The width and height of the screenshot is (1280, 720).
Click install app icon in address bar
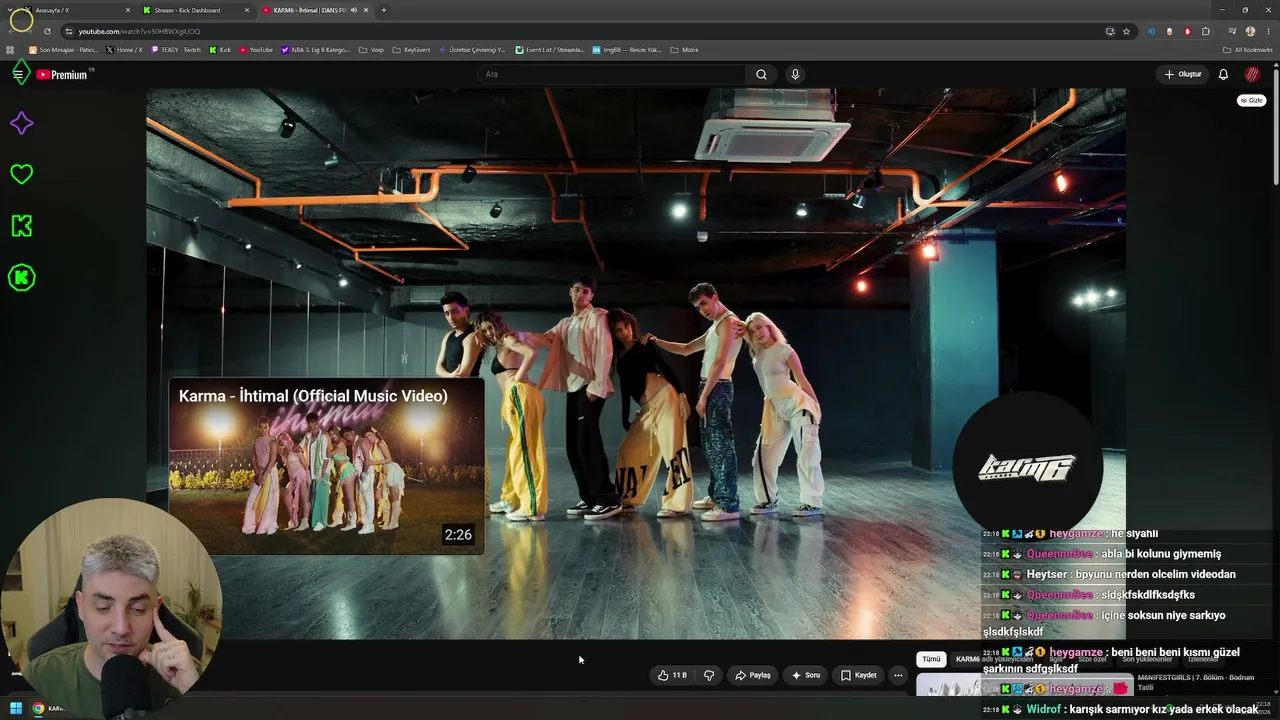click(1110, 31)
